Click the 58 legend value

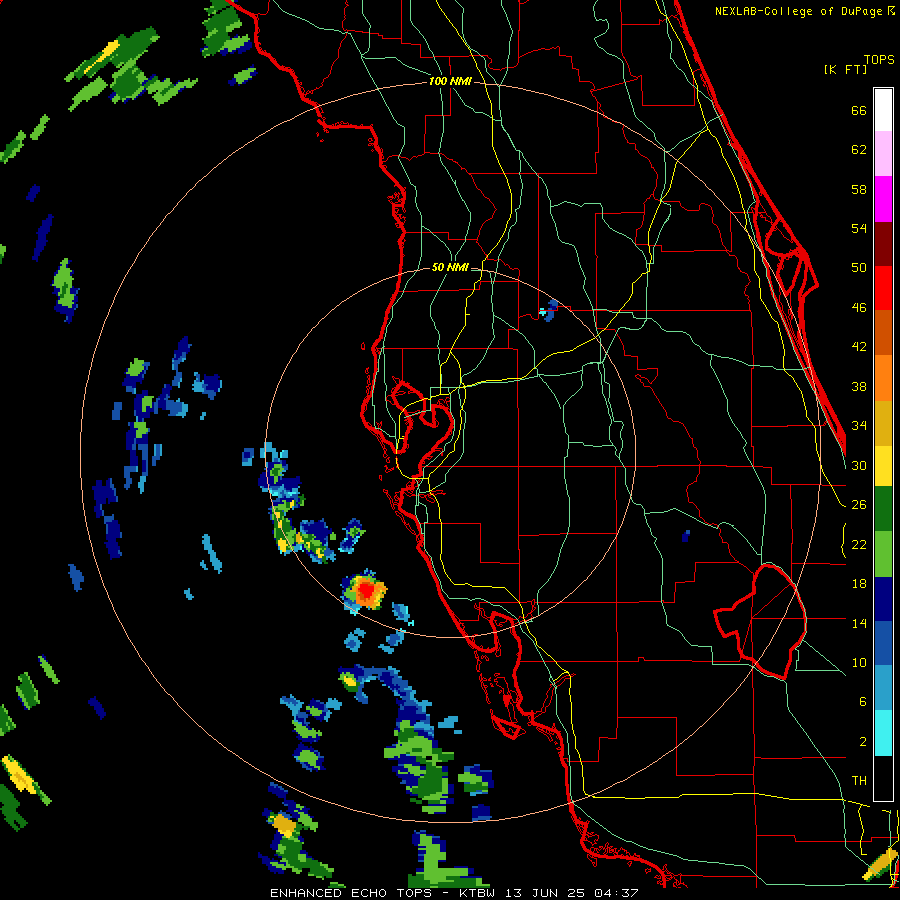[859, 189]
